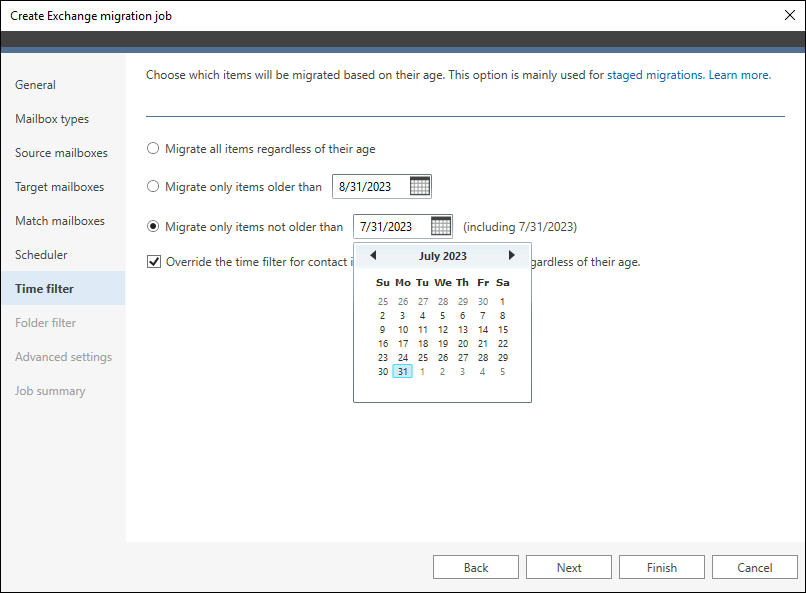Screen dimensions: 806x593
Task: Open the General step
Action: coord(35,85)
